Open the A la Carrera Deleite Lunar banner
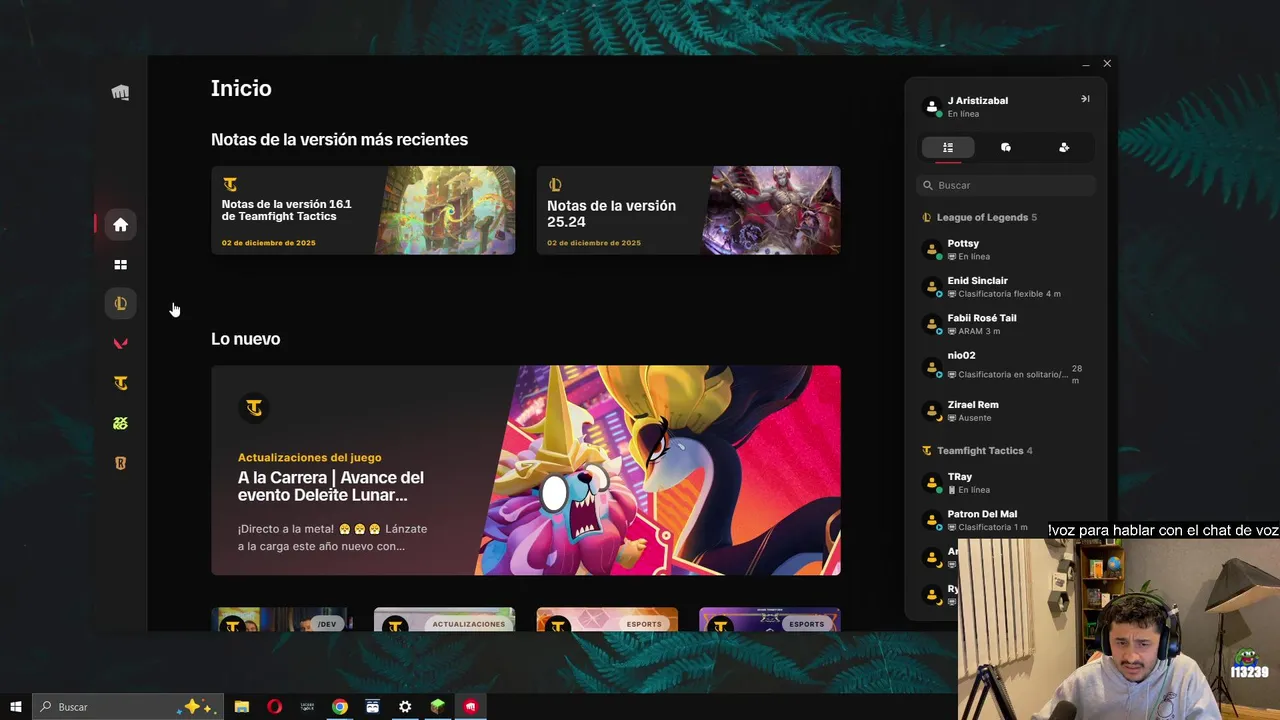This screenshot has height=720, width=1280. point(526,470)
